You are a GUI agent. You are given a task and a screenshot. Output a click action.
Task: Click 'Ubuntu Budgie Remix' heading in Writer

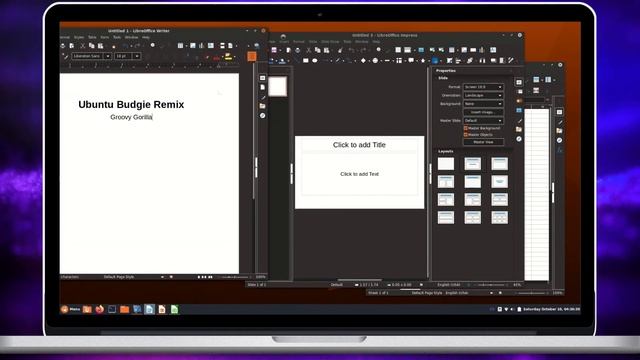pyautogui.click(x=131, y=104)
